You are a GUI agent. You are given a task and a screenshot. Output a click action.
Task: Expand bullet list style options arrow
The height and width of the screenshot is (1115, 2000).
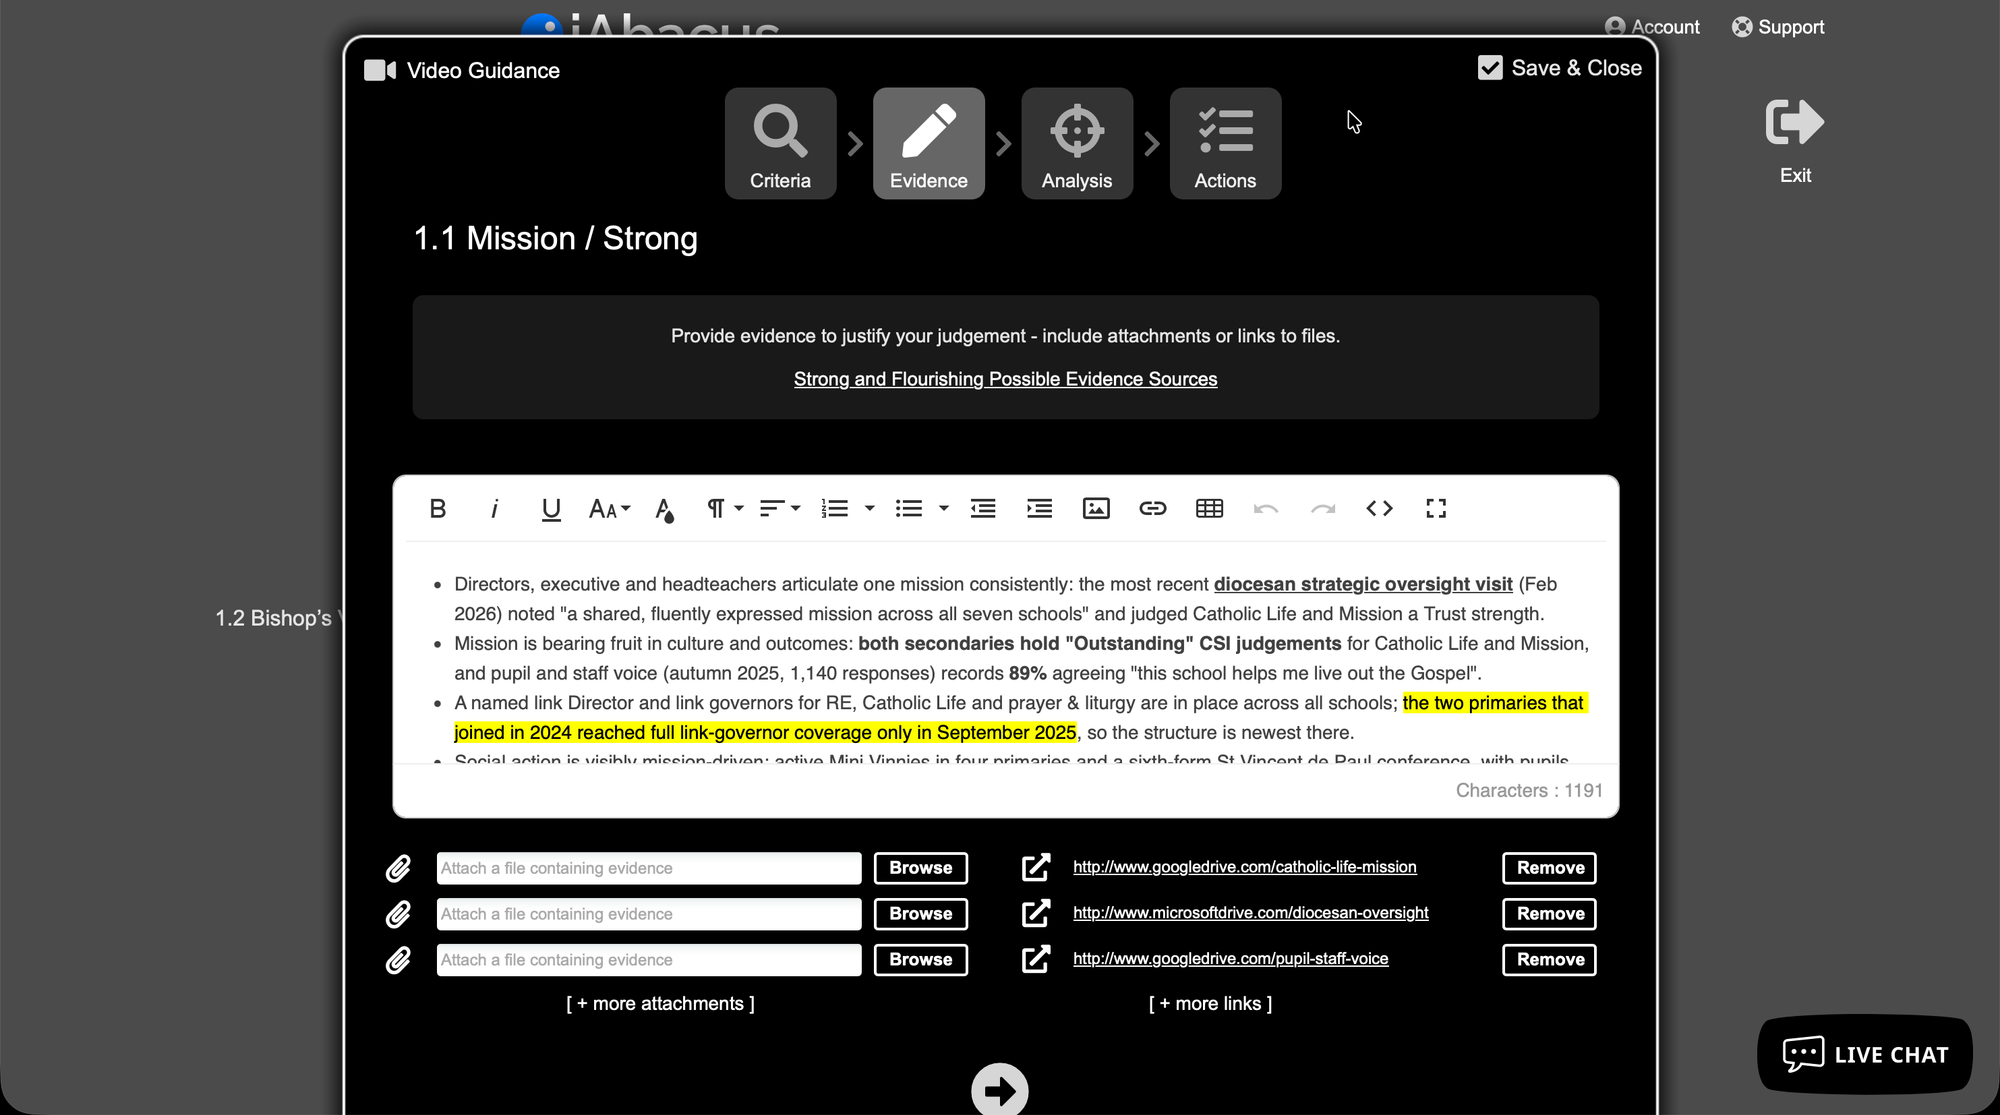[943, 509]
